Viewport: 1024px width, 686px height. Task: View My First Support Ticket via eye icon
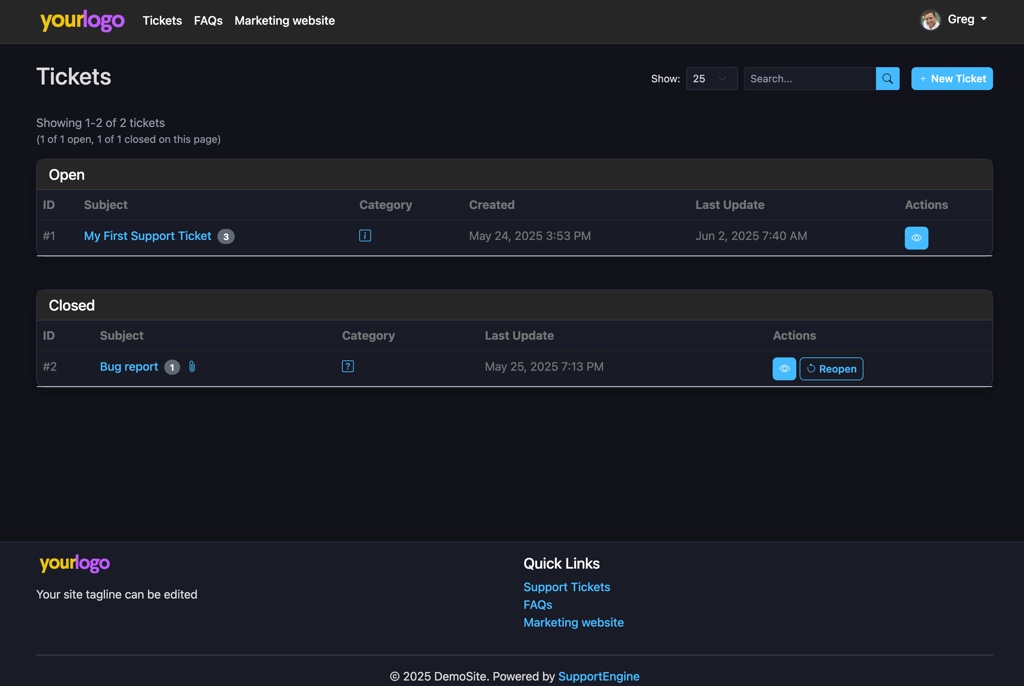[x=916, y=237]
